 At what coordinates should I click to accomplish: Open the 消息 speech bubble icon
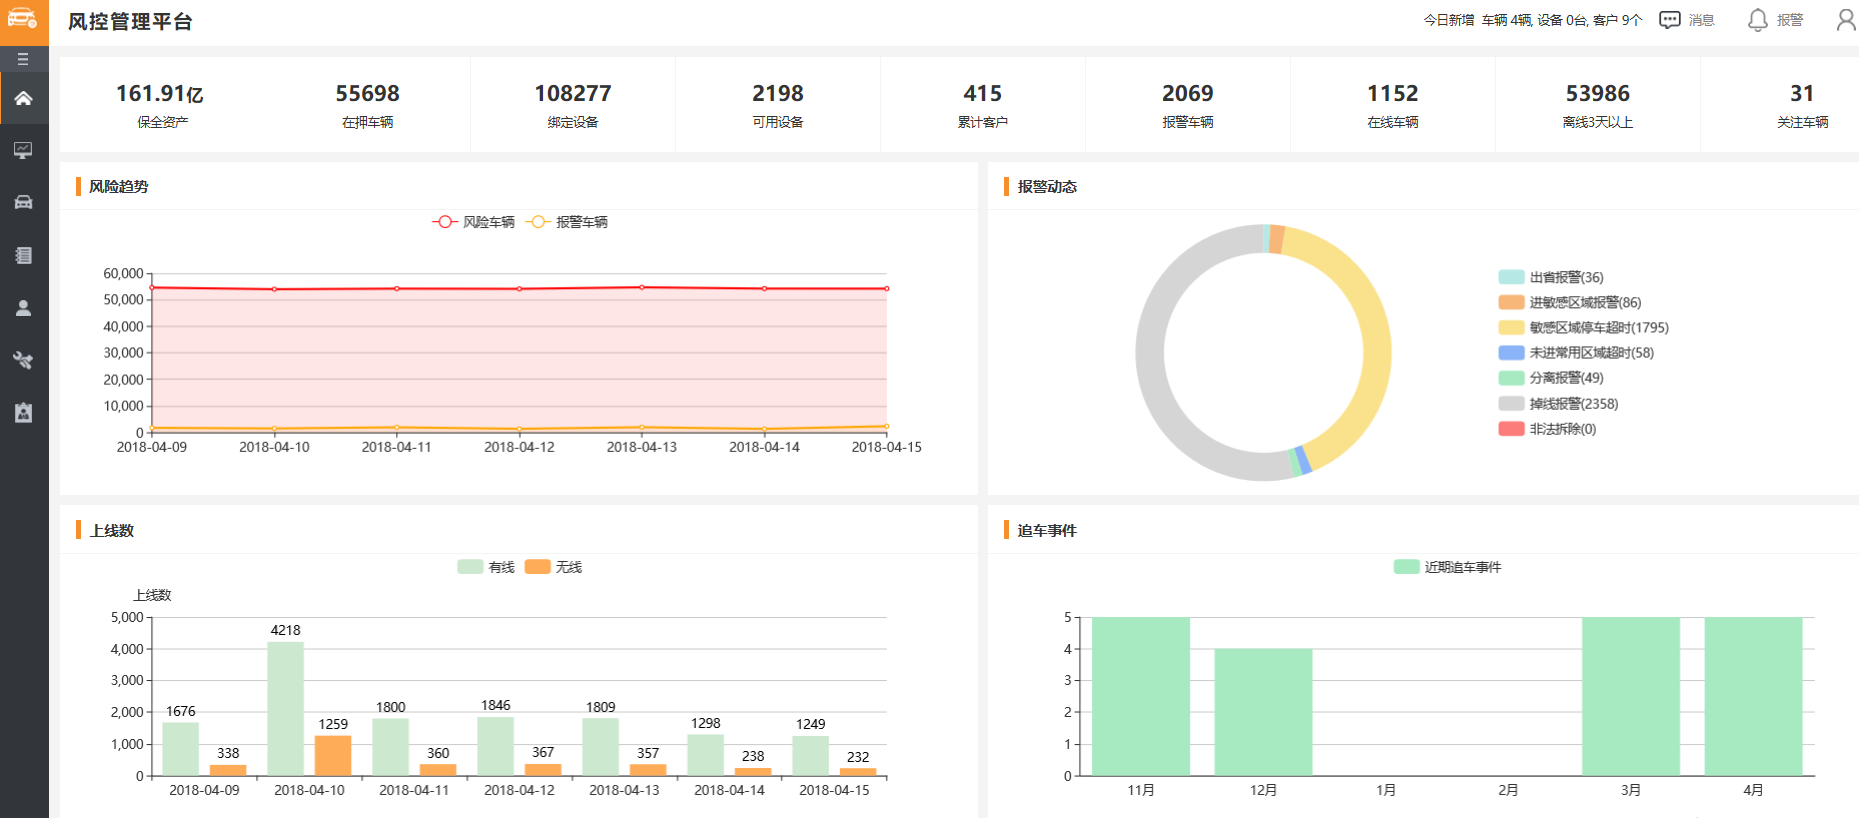point(1669,20)
